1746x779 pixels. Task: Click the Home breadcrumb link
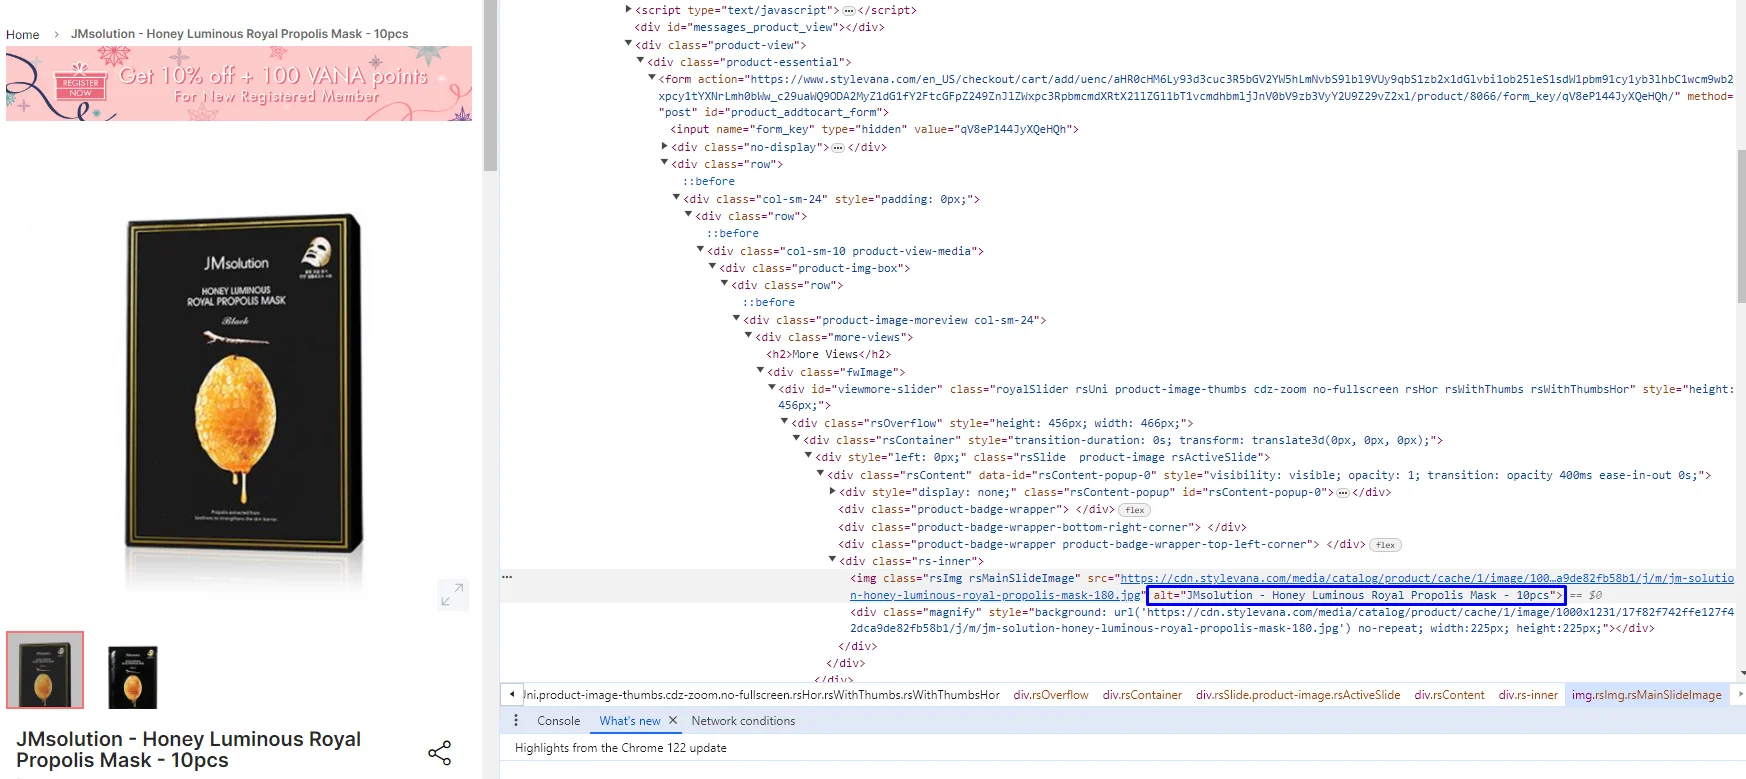point(23,34)
